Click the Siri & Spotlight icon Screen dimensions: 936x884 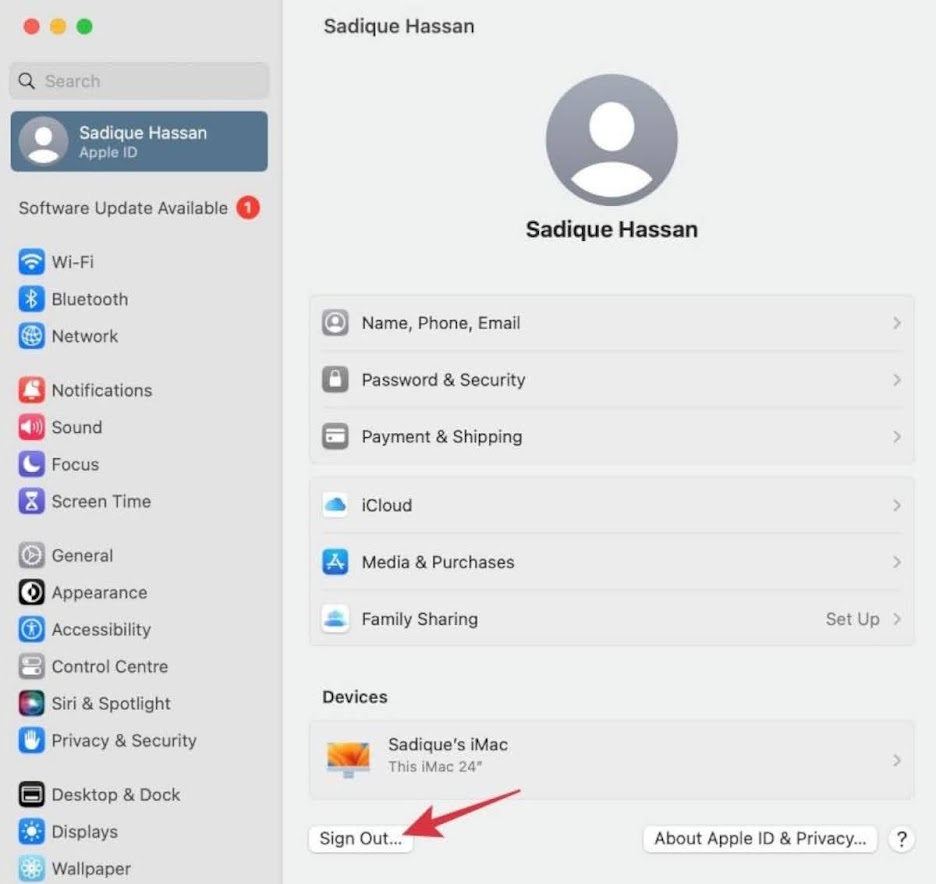(31, 703)
